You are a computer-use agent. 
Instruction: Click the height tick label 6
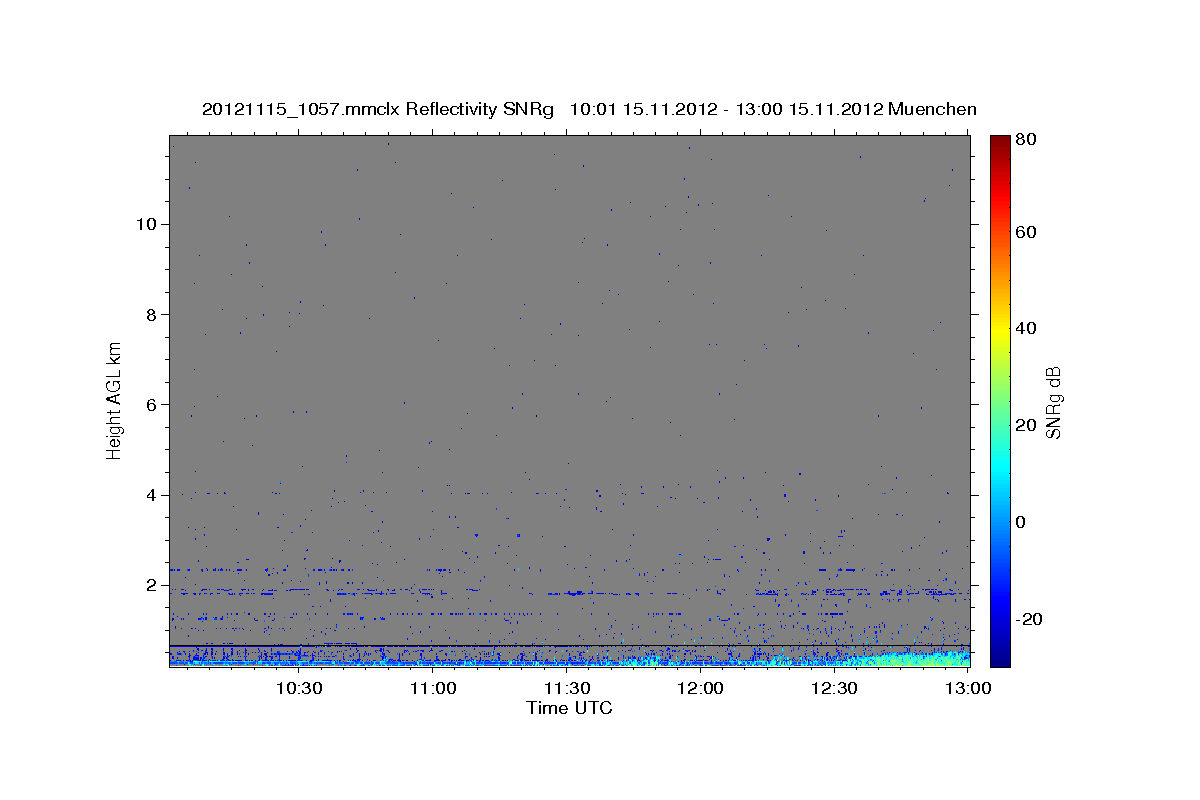click(x=151, y=405)
